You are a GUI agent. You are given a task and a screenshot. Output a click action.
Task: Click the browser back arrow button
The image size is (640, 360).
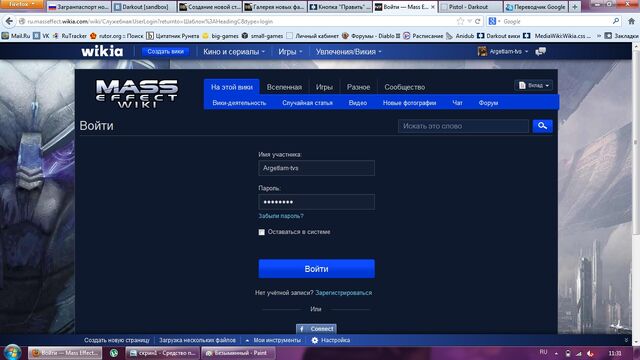pos(9,21)
